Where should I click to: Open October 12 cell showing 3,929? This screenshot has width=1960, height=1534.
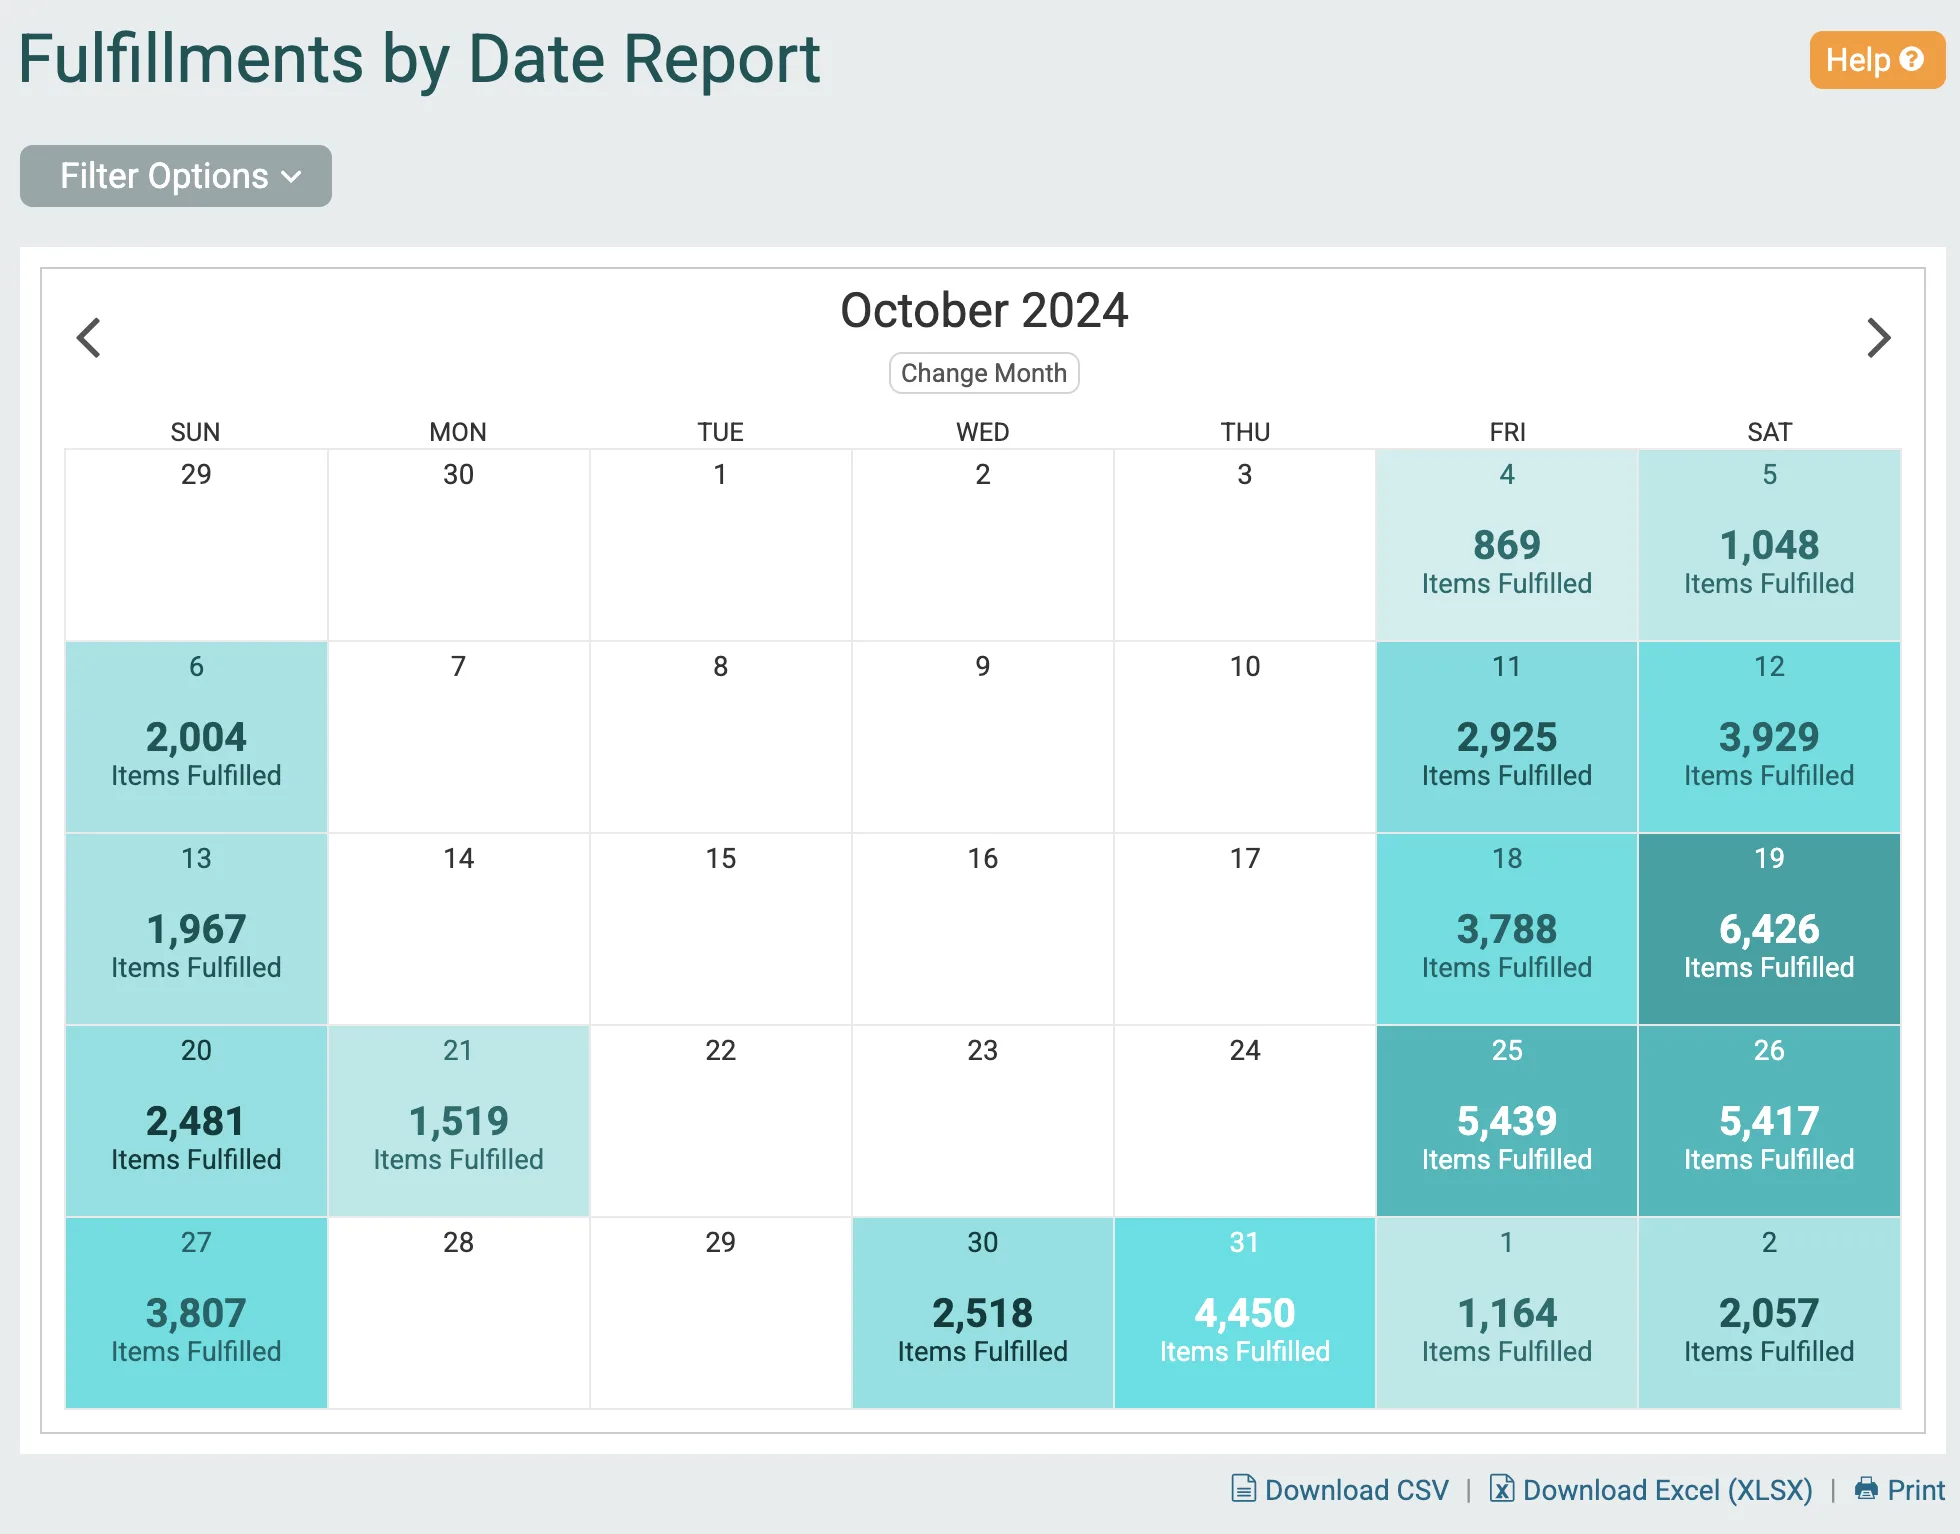[x=1768, y=738]
